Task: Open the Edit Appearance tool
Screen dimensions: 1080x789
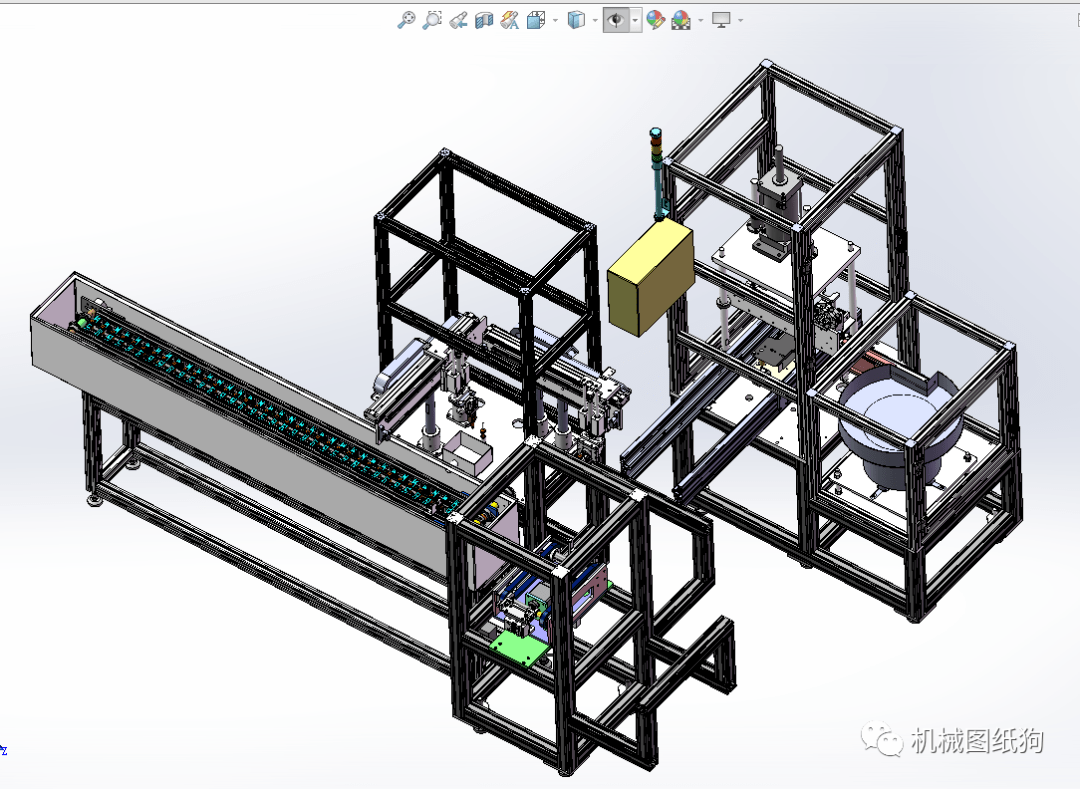Action: pyautogui.click(x=655, y=20)
